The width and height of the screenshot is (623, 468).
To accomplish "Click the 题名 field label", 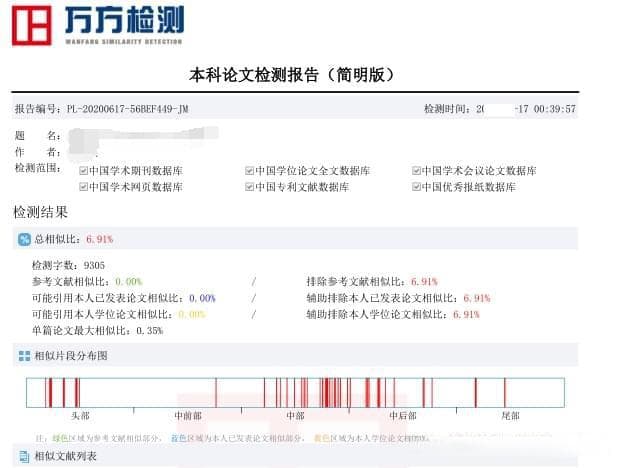I will (38, 136).
